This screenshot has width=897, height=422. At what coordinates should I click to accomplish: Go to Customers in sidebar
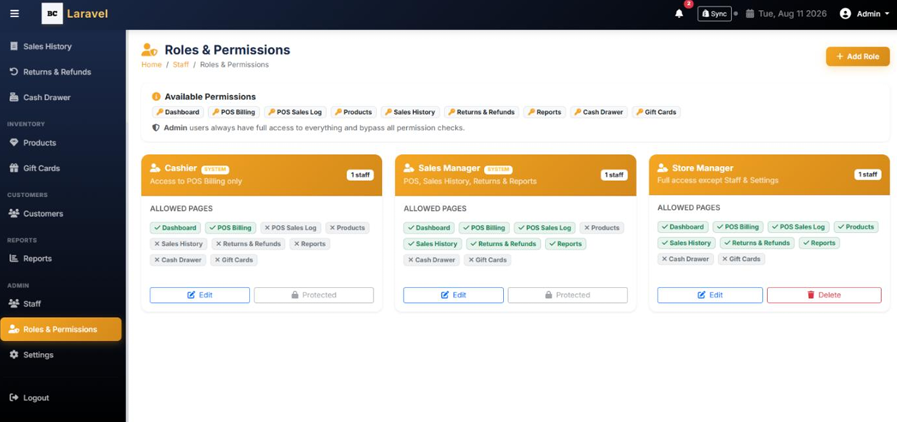(63, 213)
